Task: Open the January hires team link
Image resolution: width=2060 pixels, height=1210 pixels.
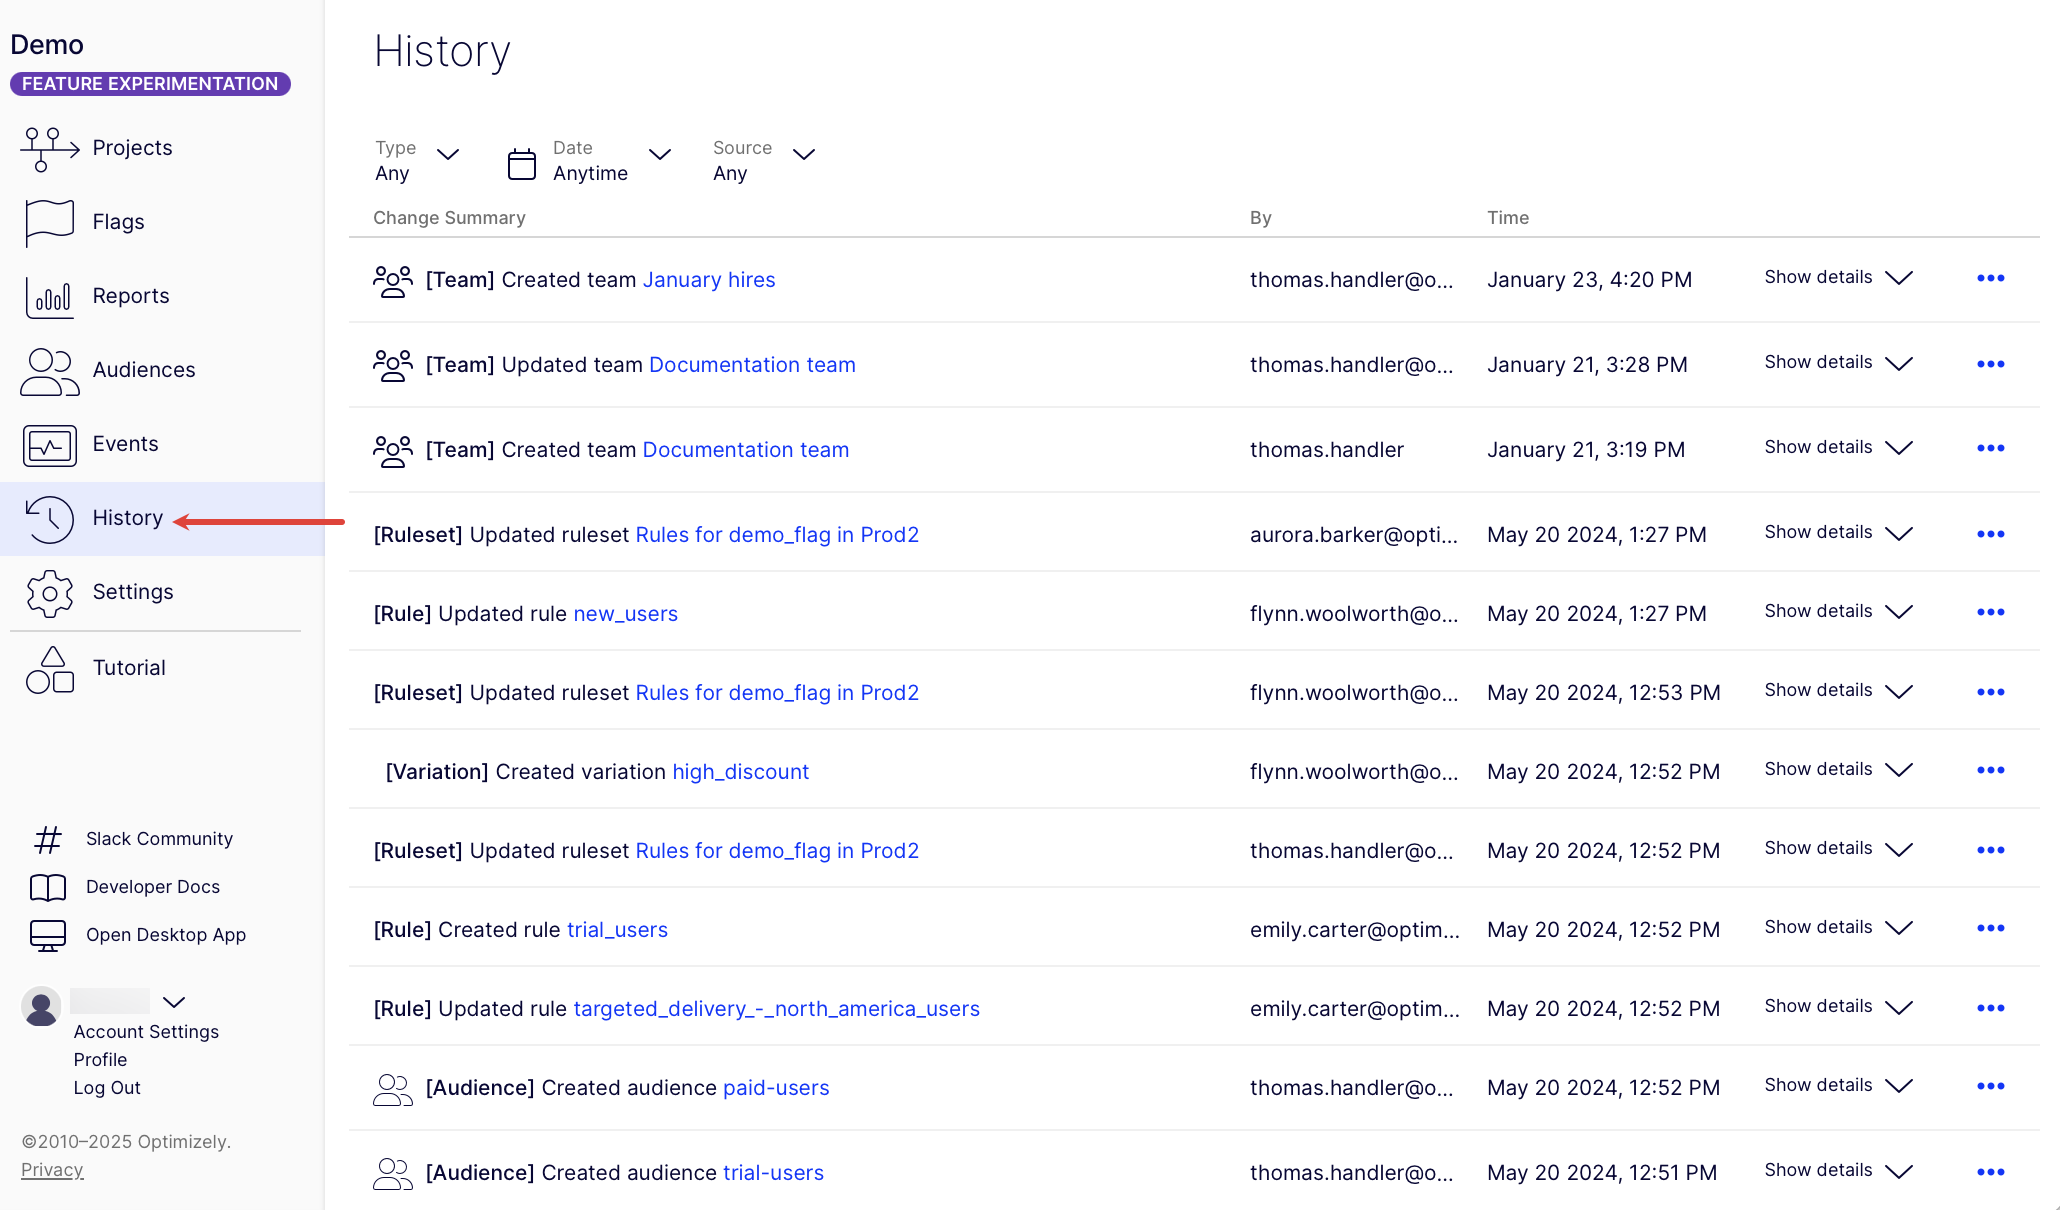Action: [709, 279]
